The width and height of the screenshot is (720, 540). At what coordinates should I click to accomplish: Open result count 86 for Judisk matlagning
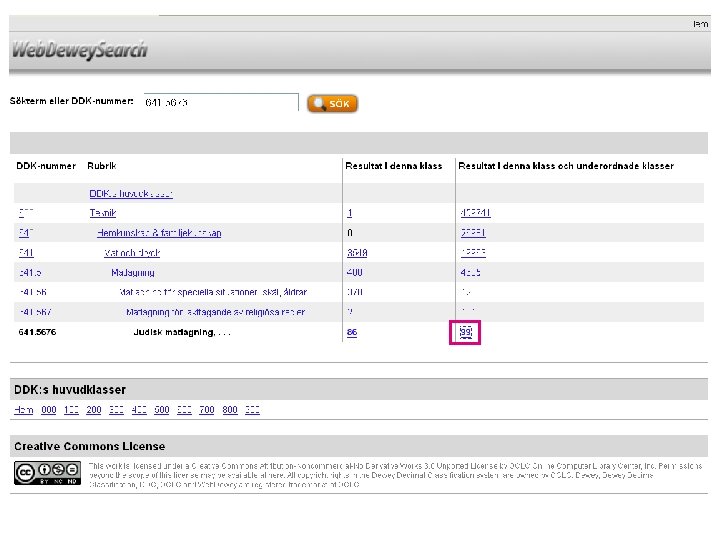[352, 332]
